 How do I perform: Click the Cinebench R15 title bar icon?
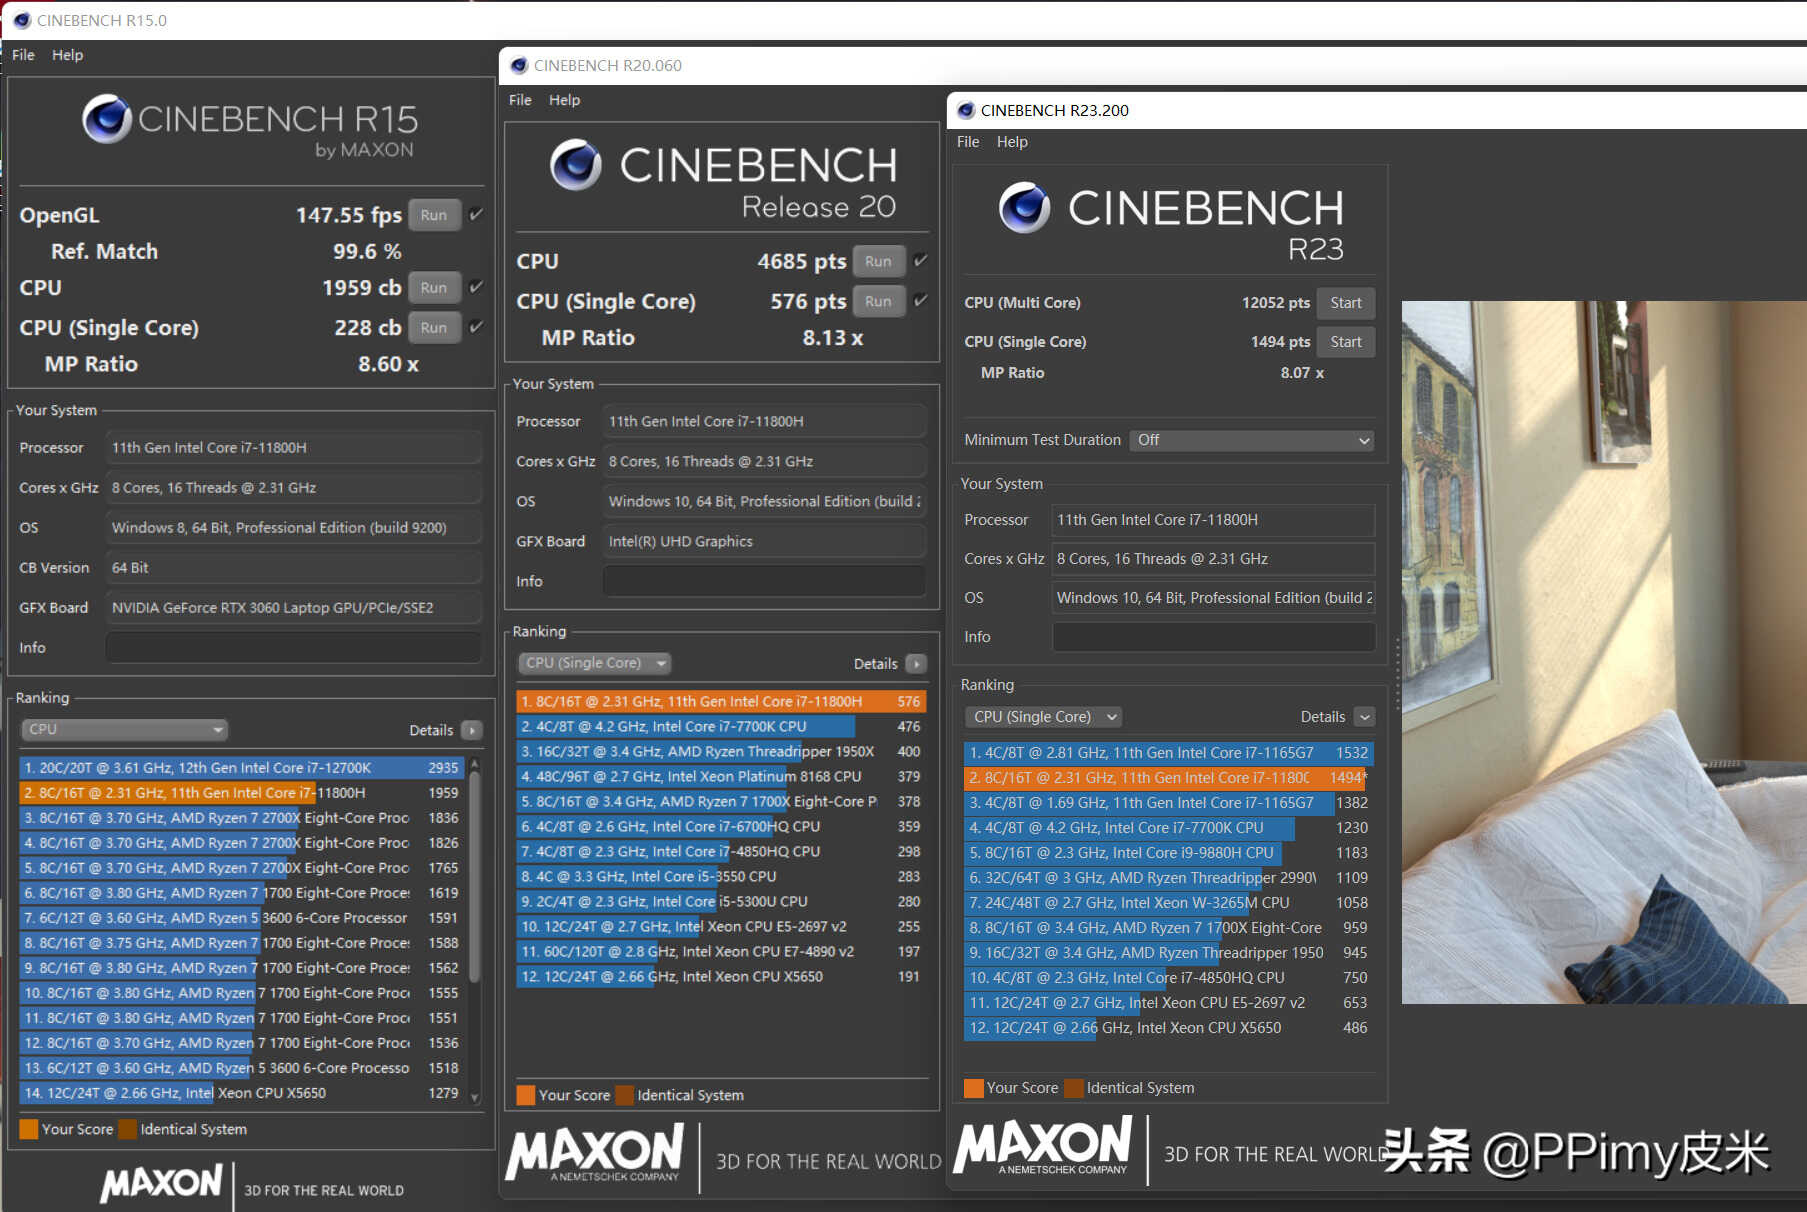coord(22,20)
